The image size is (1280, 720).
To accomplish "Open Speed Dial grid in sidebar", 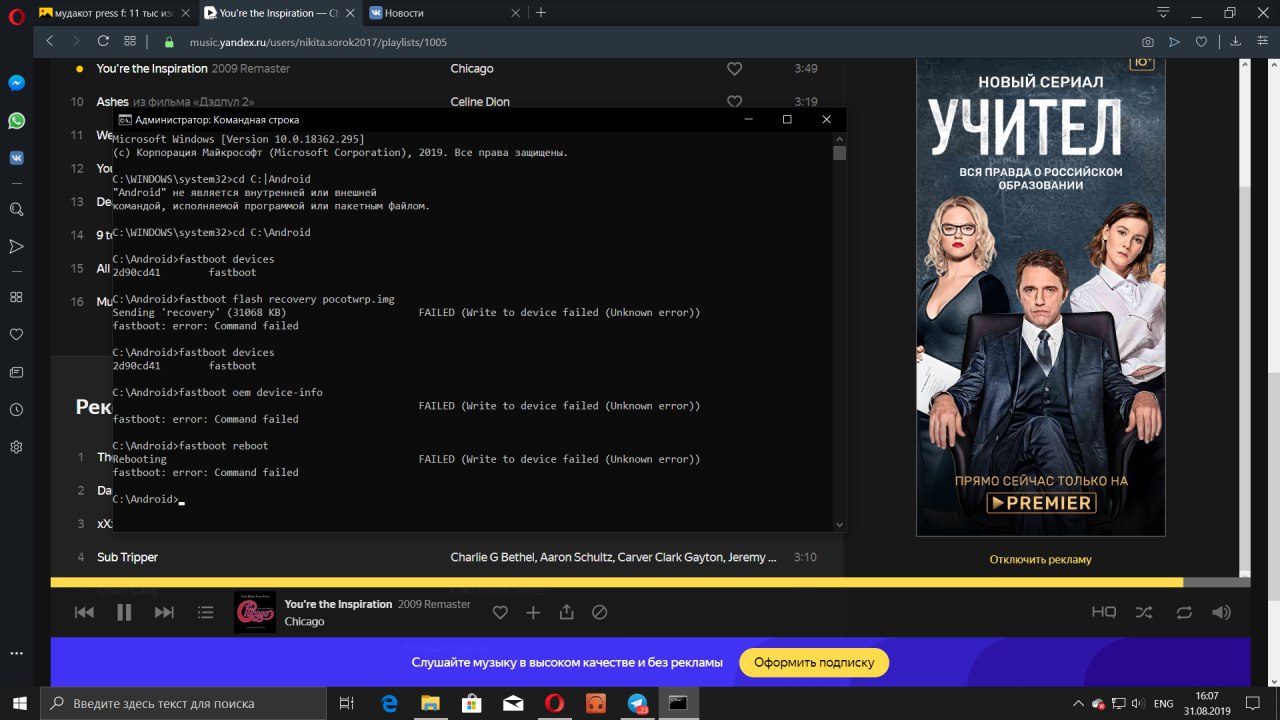I will pos(16,297).
